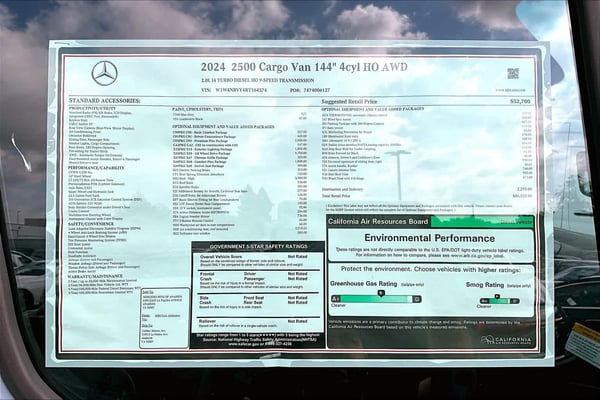Screen dimensions: 600x400
Task: Click the Mercedes-Benz star logo
Action: (104, 73)
